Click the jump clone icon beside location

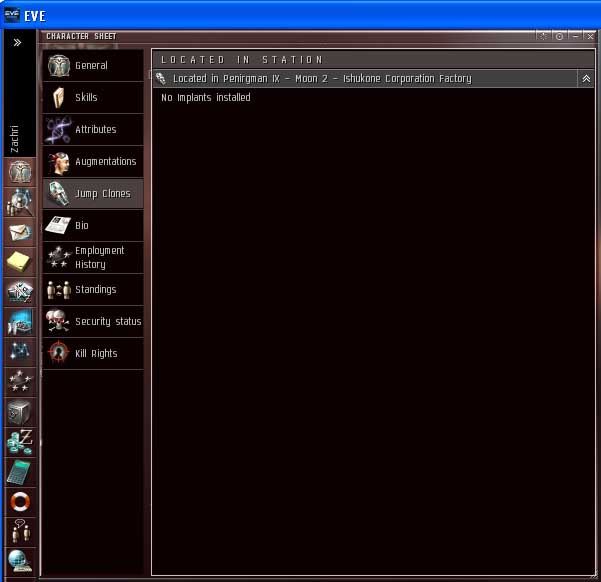[161, 79]
